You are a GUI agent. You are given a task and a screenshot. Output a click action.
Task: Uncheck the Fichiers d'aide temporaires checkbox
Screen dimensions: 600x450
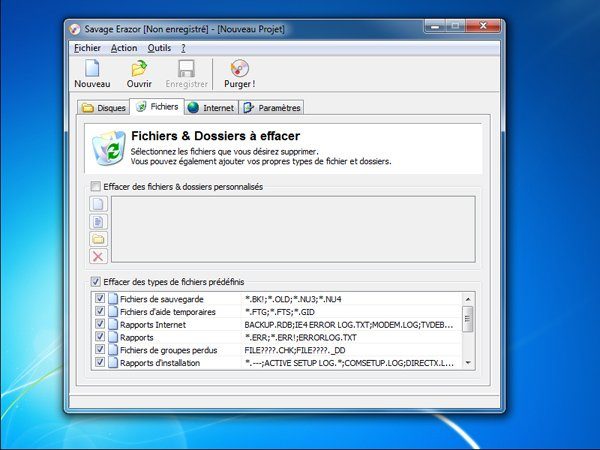pos(100,311)
